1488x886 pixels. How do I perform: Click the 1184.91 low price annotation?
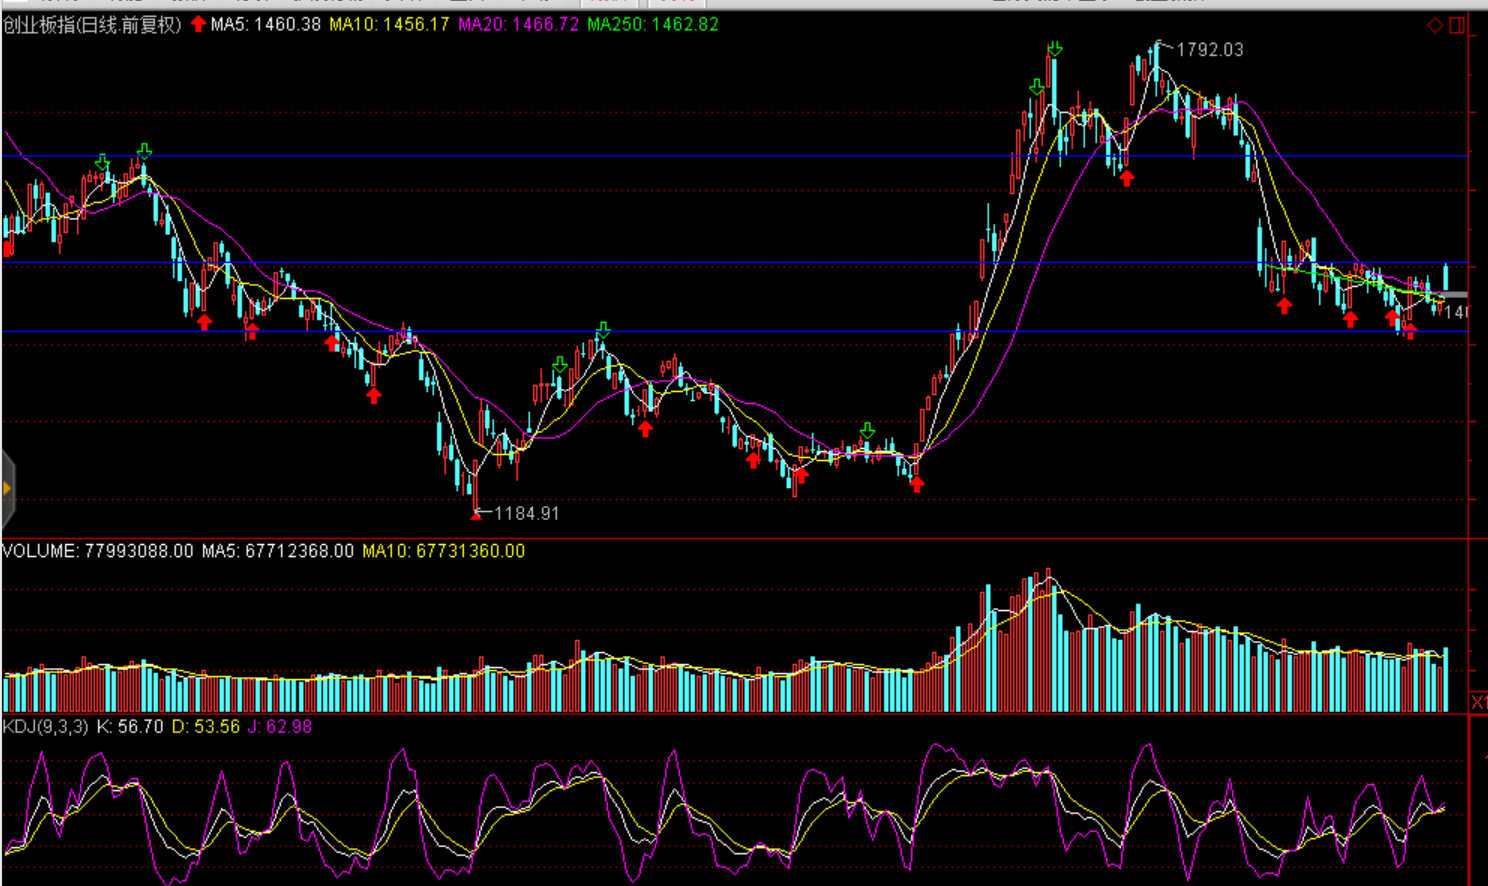point(526,513)
